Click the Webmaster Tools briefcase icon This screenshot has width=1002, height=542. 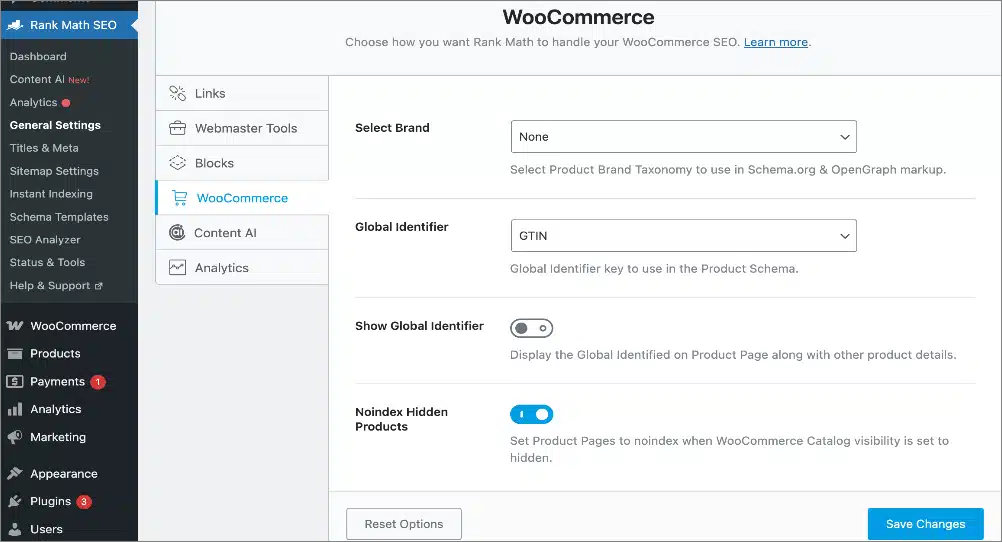click(177, 128)
